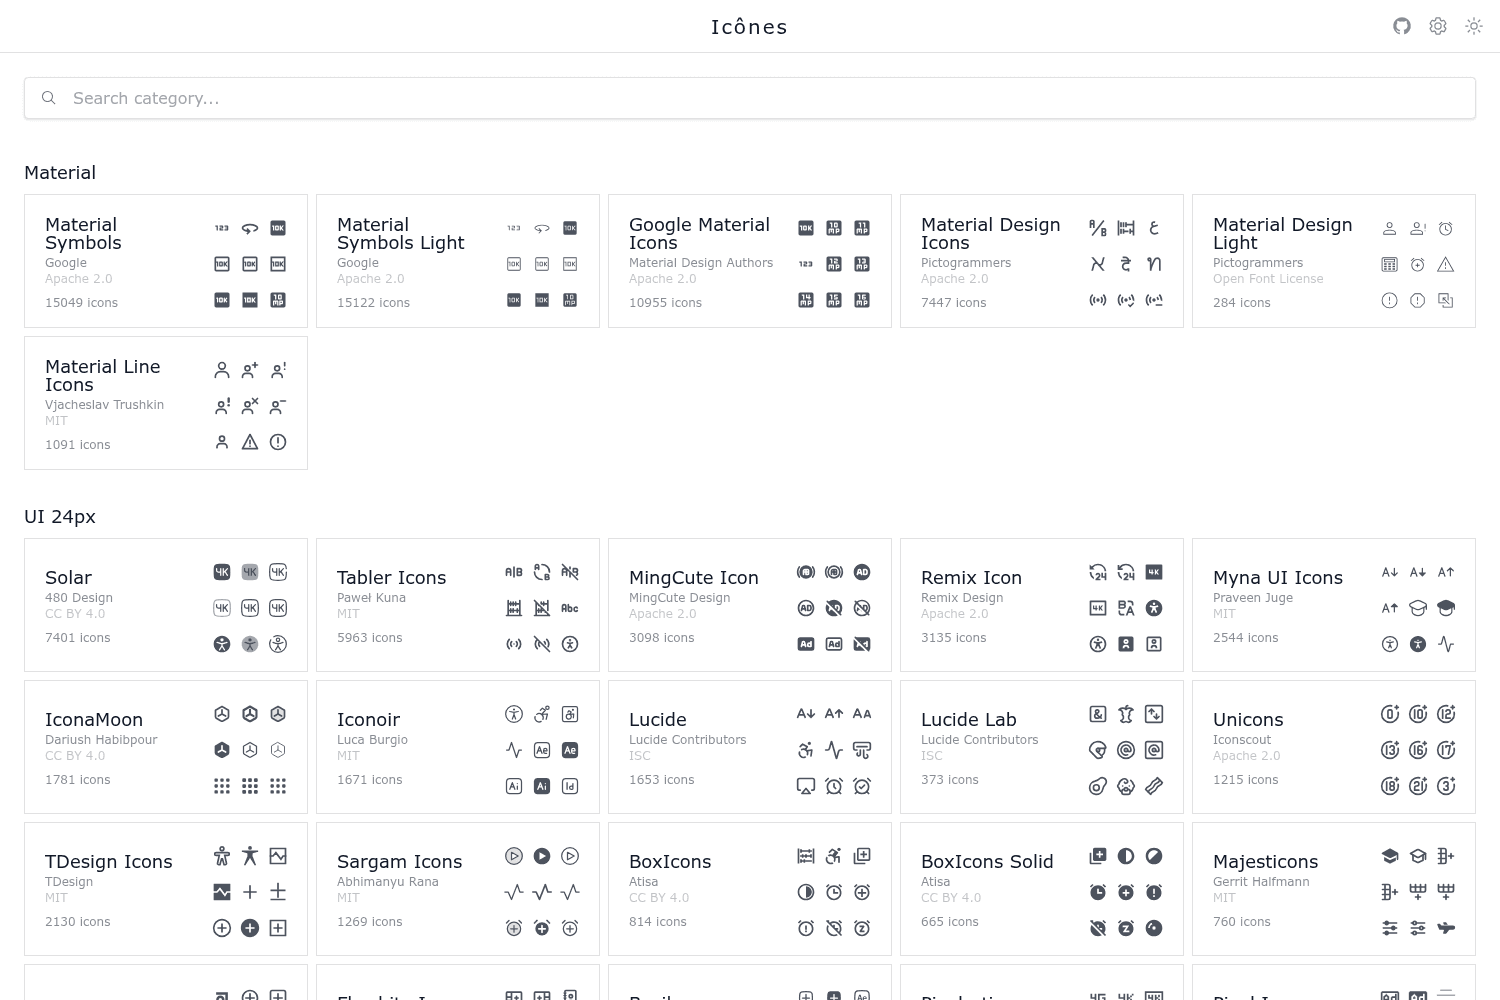Image resolution: width=1500 pixels, height=1000 pixels.
Task: Open the Google Material Icons collection
Action: 750,261
